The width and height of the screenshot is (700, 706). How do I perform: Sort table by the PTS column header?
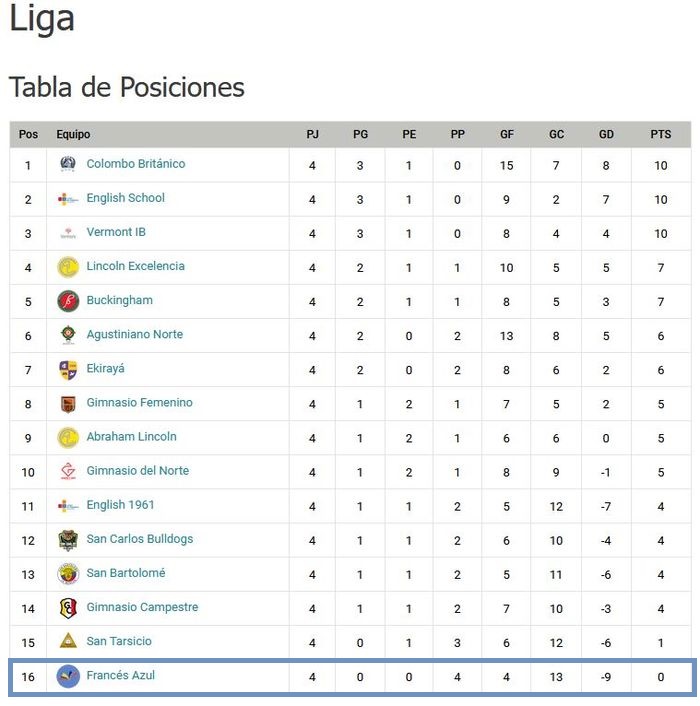coord(660,135)
